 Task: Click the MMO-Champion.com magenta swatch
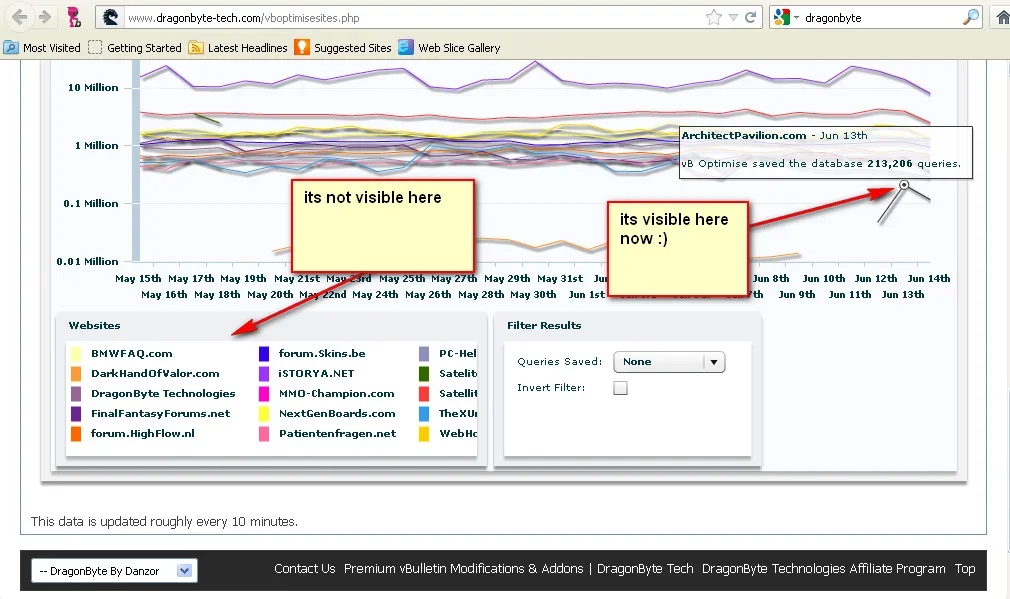pos(263,393)
